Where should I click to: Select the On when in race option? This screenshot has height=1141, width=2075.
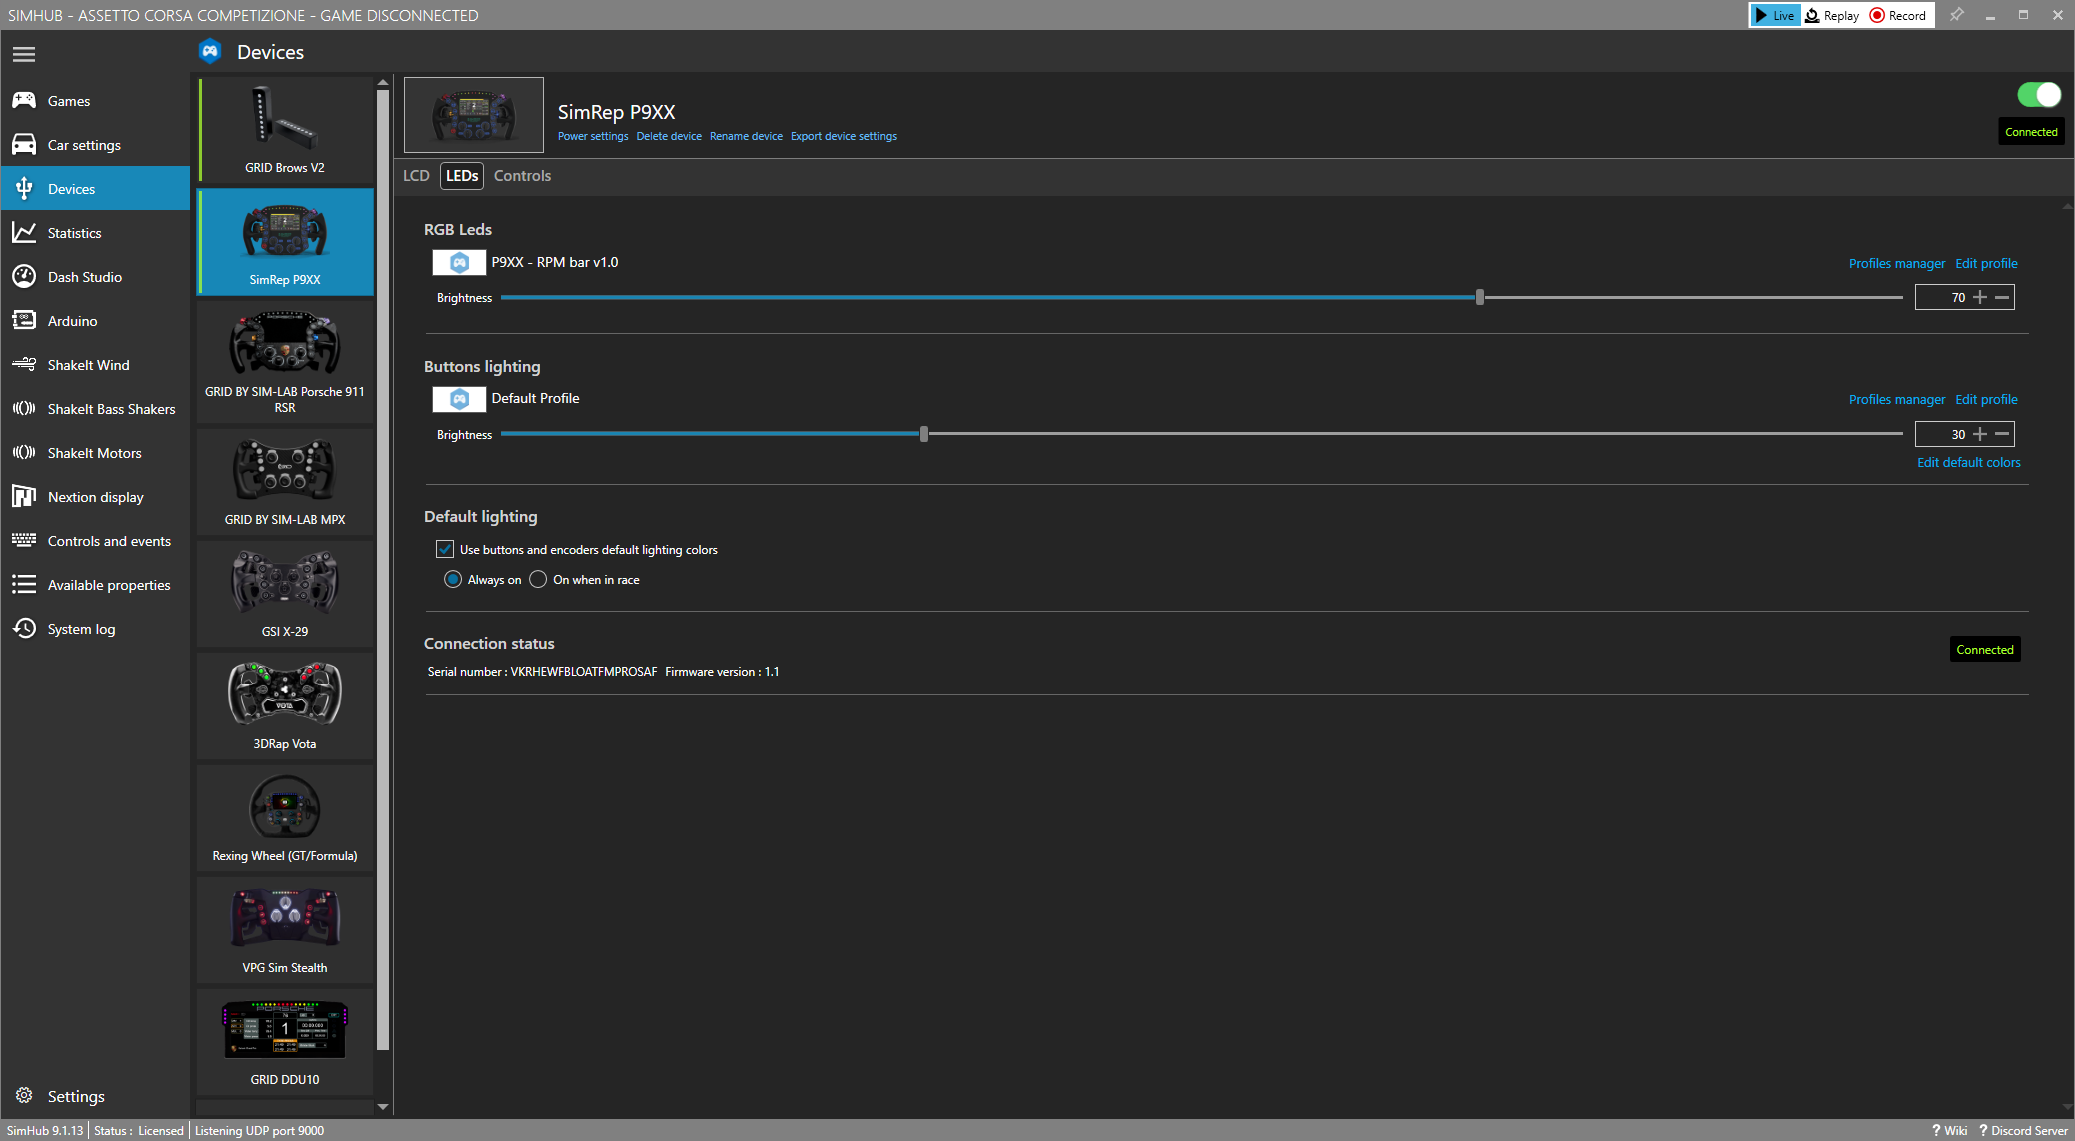click(538, 579)
